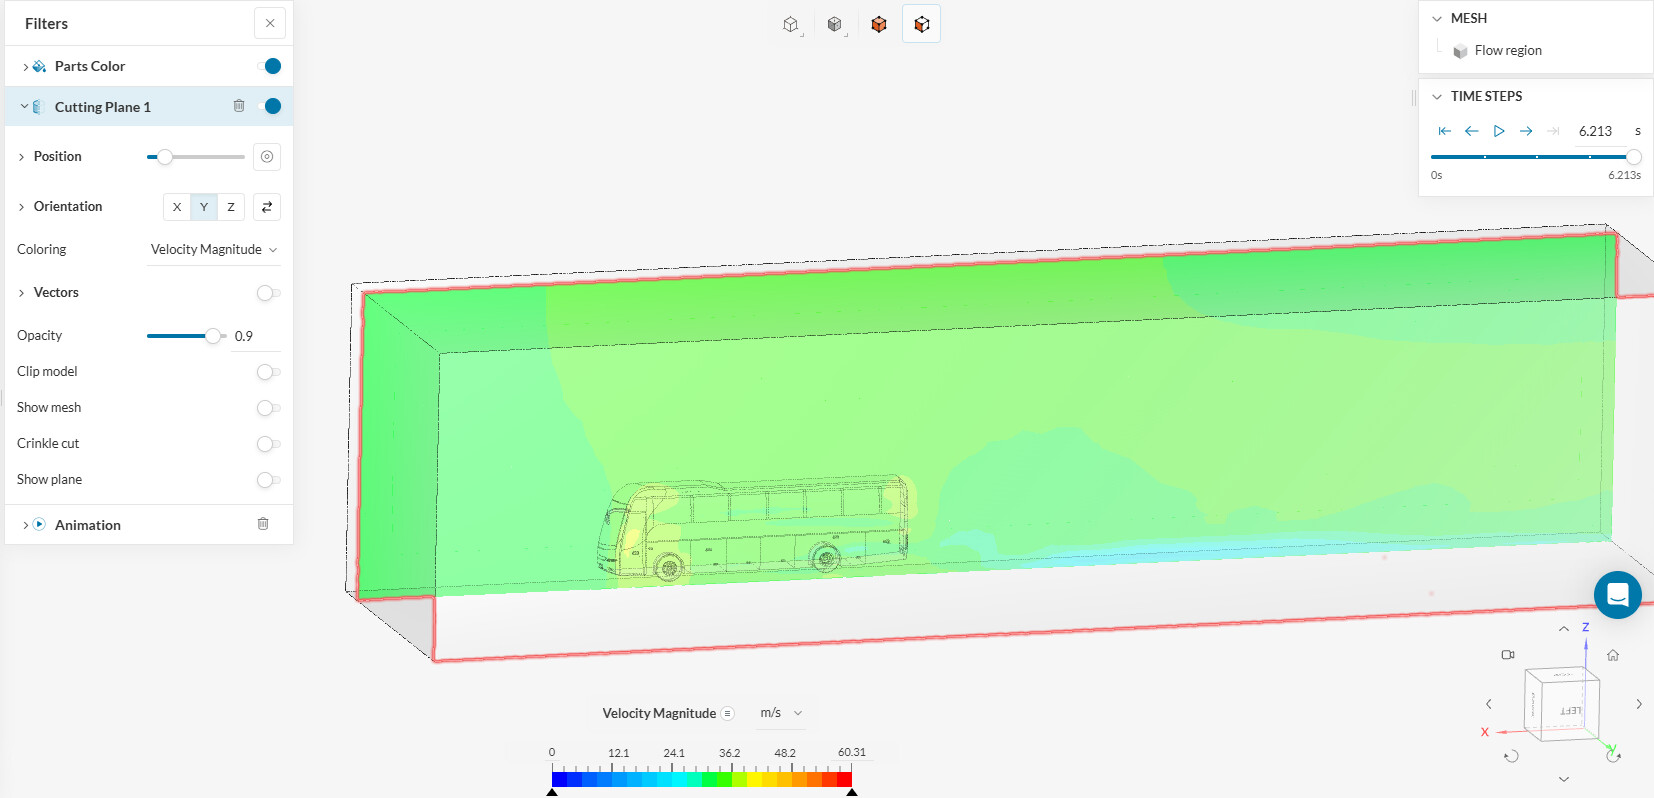Select the orange-and-white cube display mode
This screenshot has height=798, width=1654.
point(922,24)
